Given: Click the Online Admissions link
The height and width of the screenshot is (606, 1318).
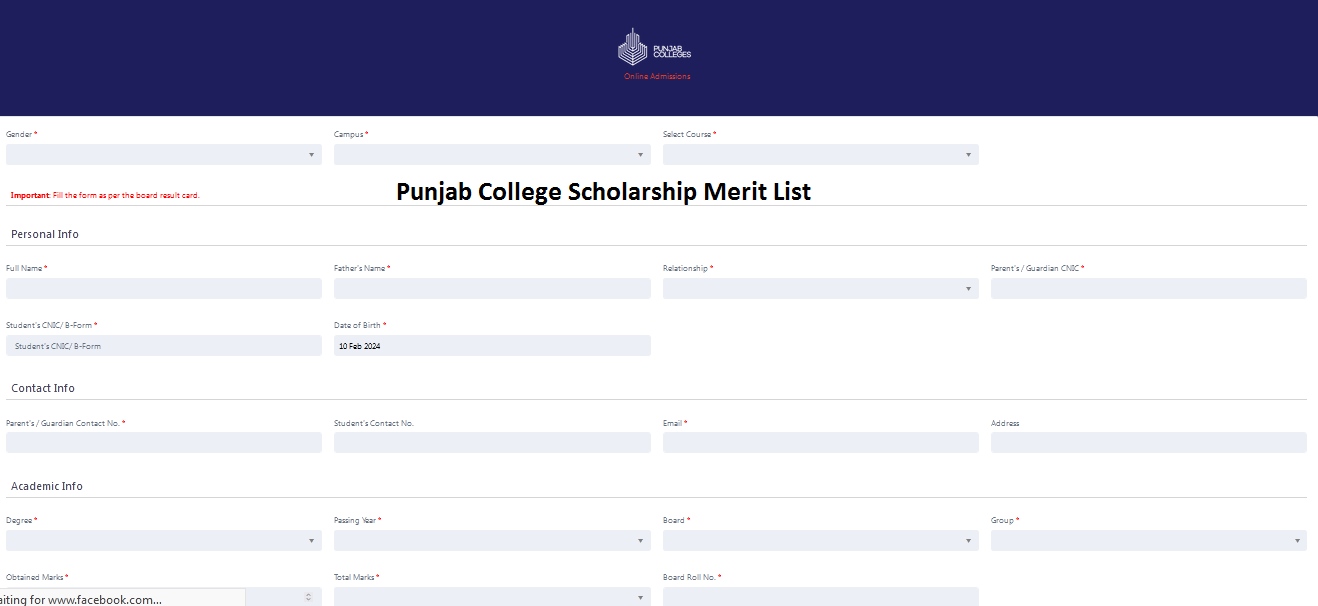Looking at the screenshot, I should [x=656, y=76].
